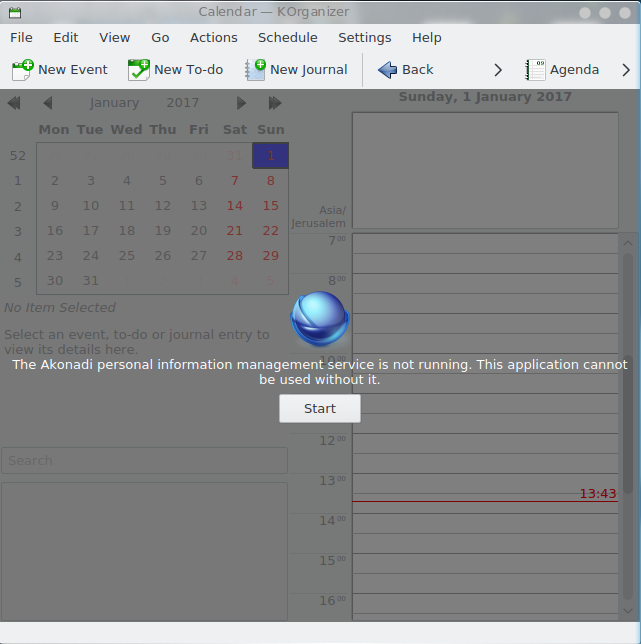Click the all-day events area at top
Viewport: 641px width, 644px height.
[485, 170]
